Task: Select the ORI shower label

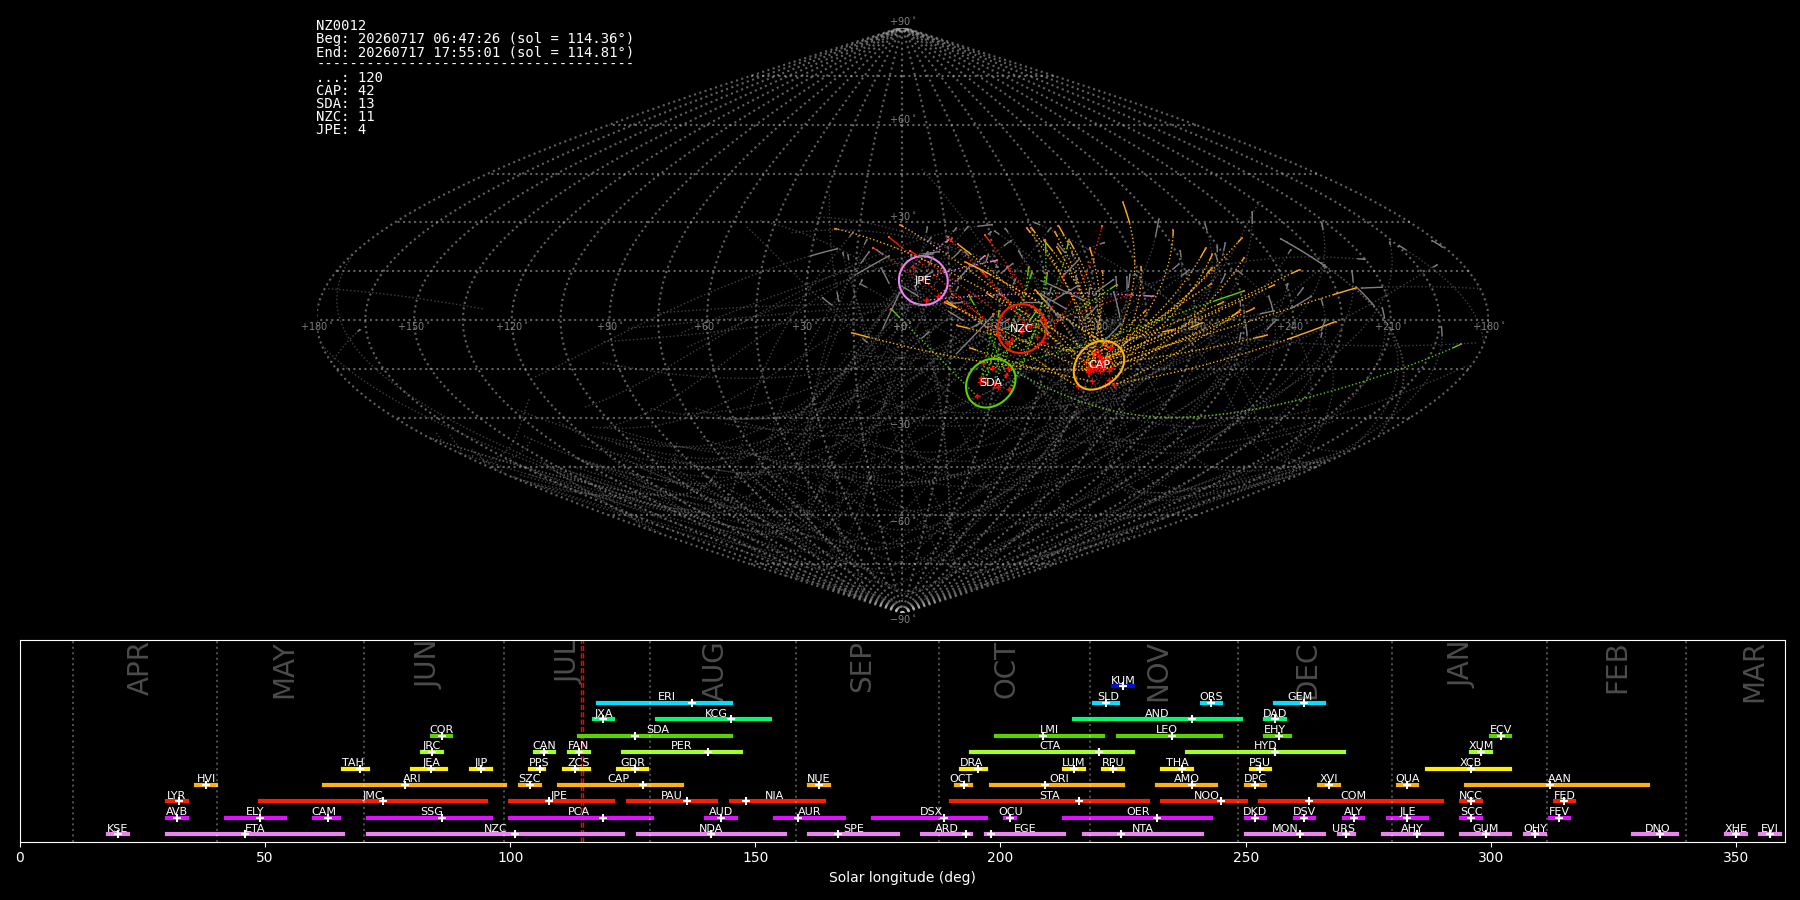Action: tap(1059, 779)
